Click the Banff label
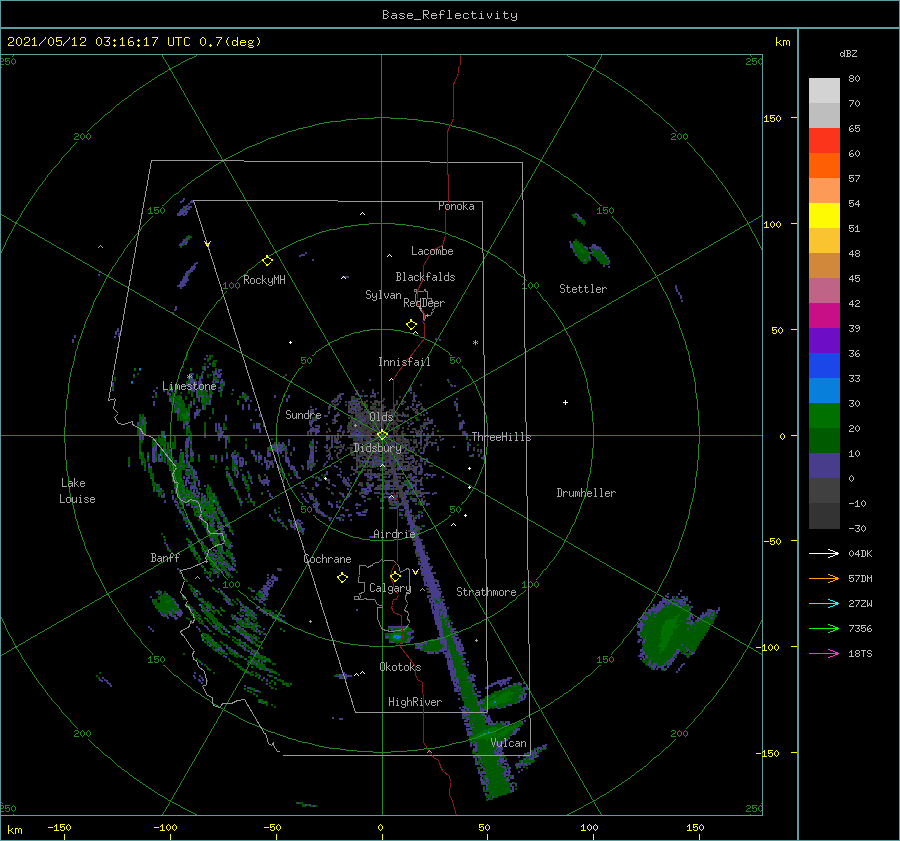The width and height of the screenshot is (900, 841). tap(165, 557)
